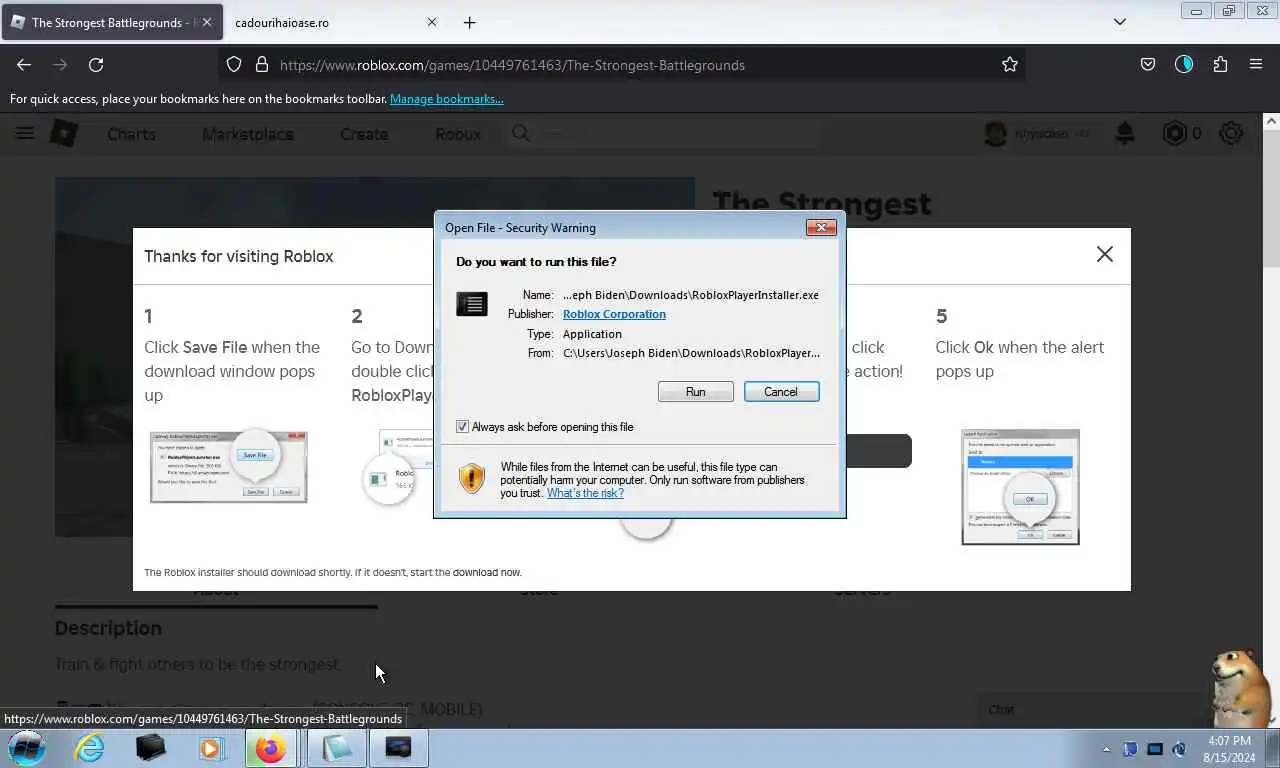The height and width of the screenshot is (768, 1280).
Task: Click the Firefox taskbar button
Action: point(271,748)
